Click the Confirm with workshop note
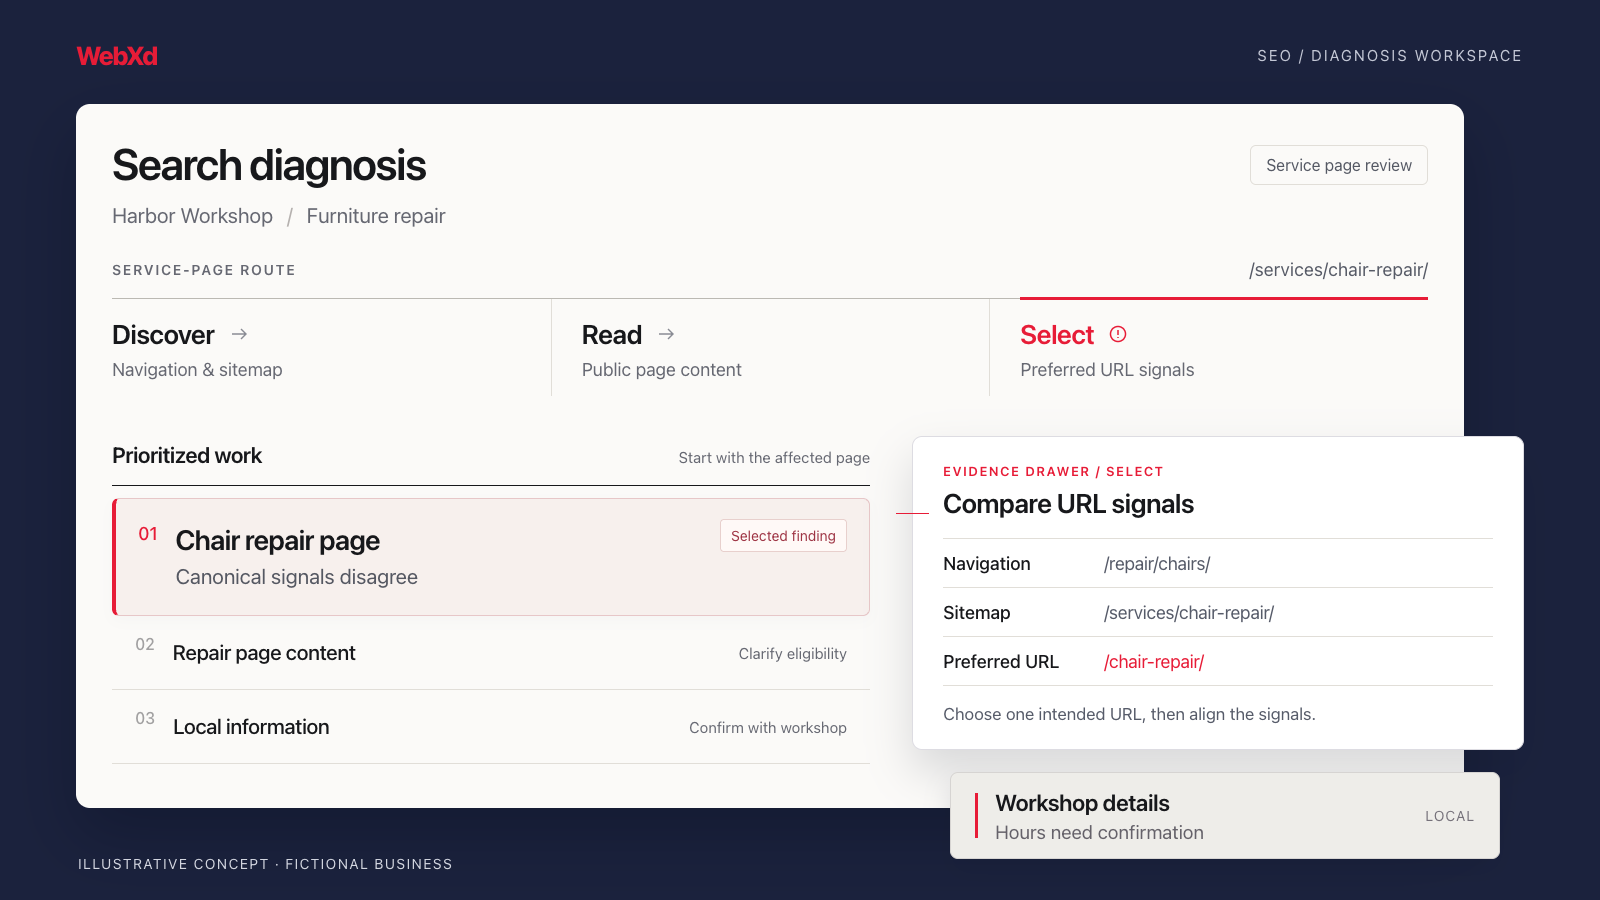 tap(768, 728)
